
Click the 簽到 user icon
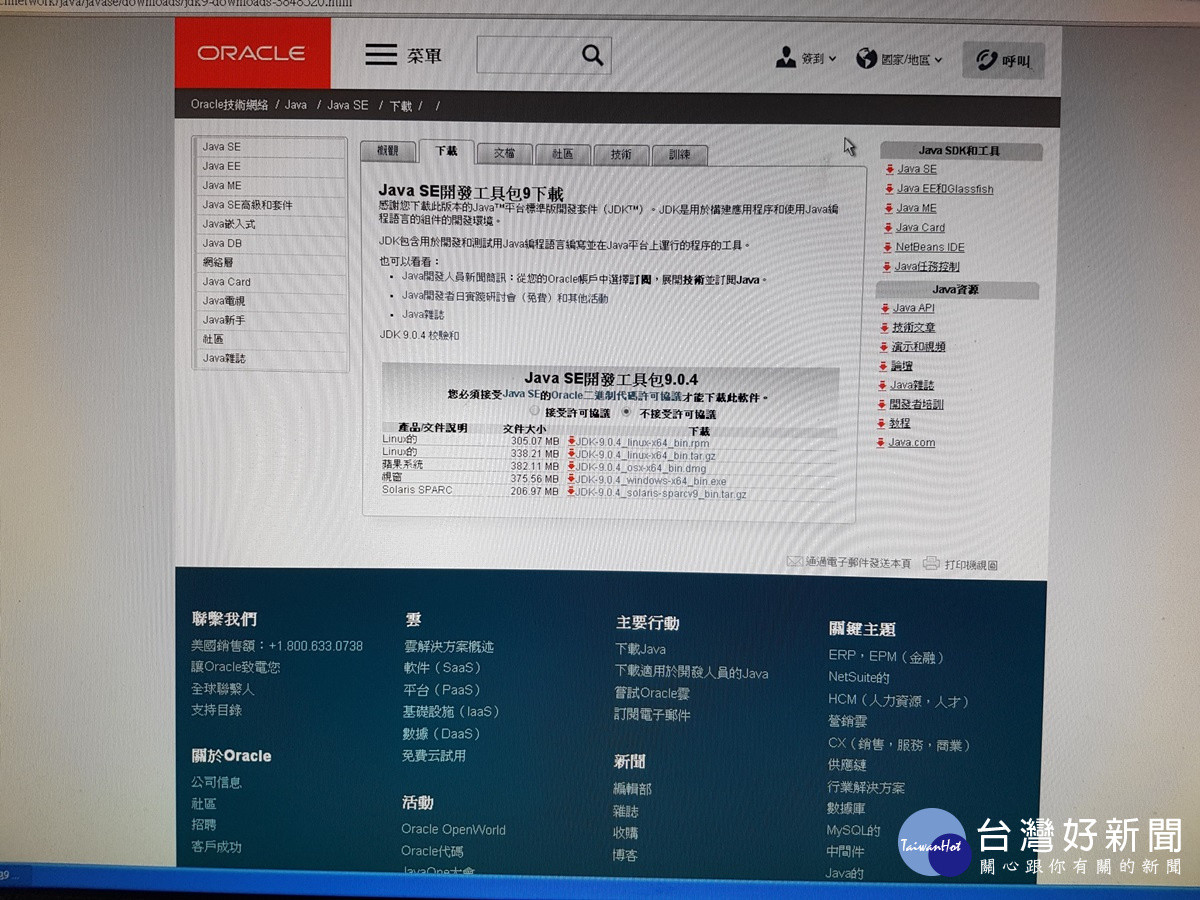tap(786, 58)
